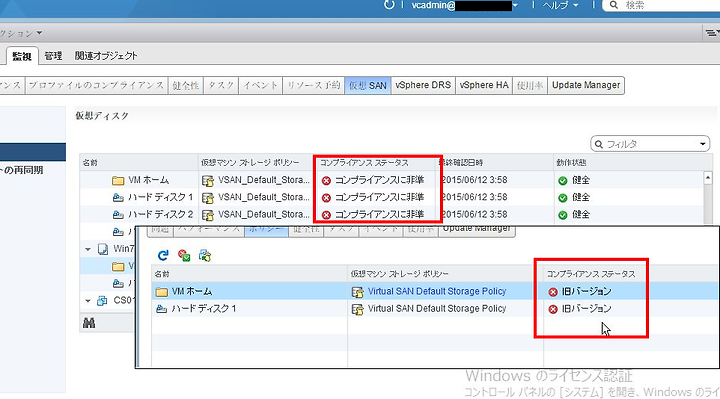This screenshot has width=720, height=399.
Task: Click the check compliance icon in overlay toolbar
Action: 184,255
